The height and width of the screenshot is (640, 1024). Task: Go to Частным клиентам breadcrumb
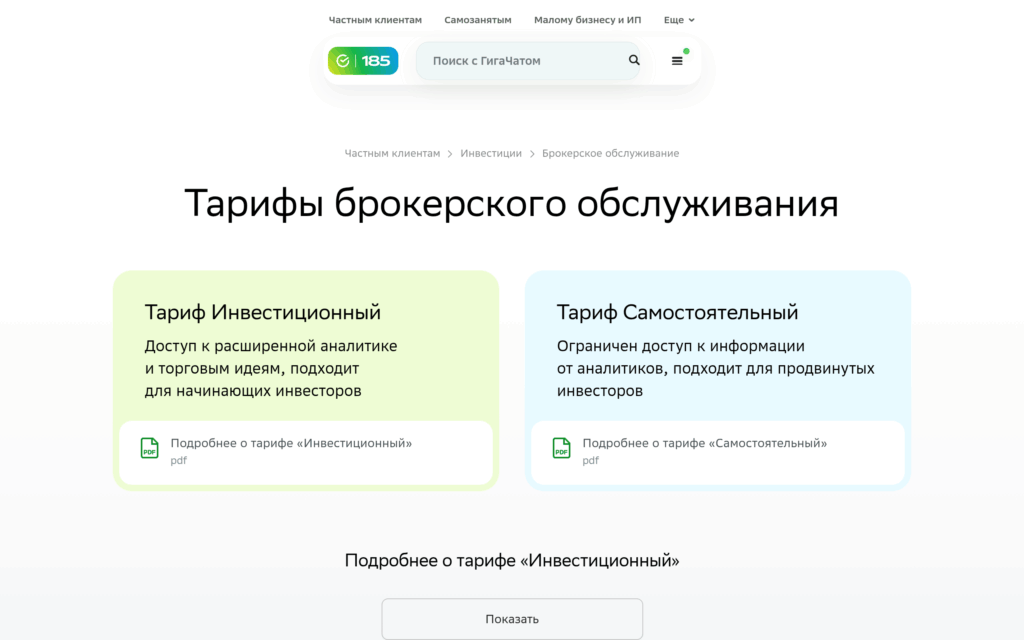392,153
